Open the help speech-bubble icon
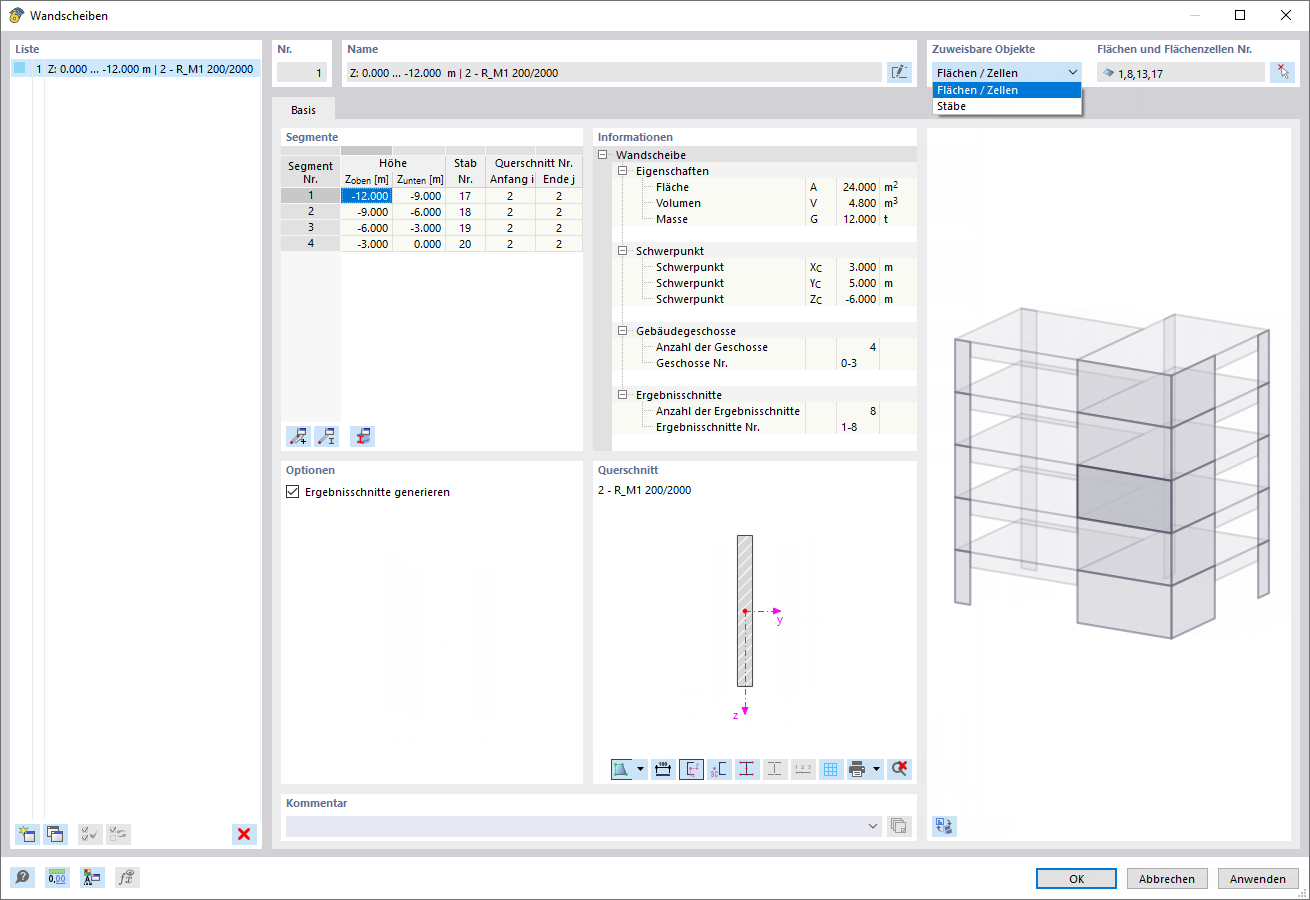Screen dimensions: 1310x900 [x=22, y=878]
